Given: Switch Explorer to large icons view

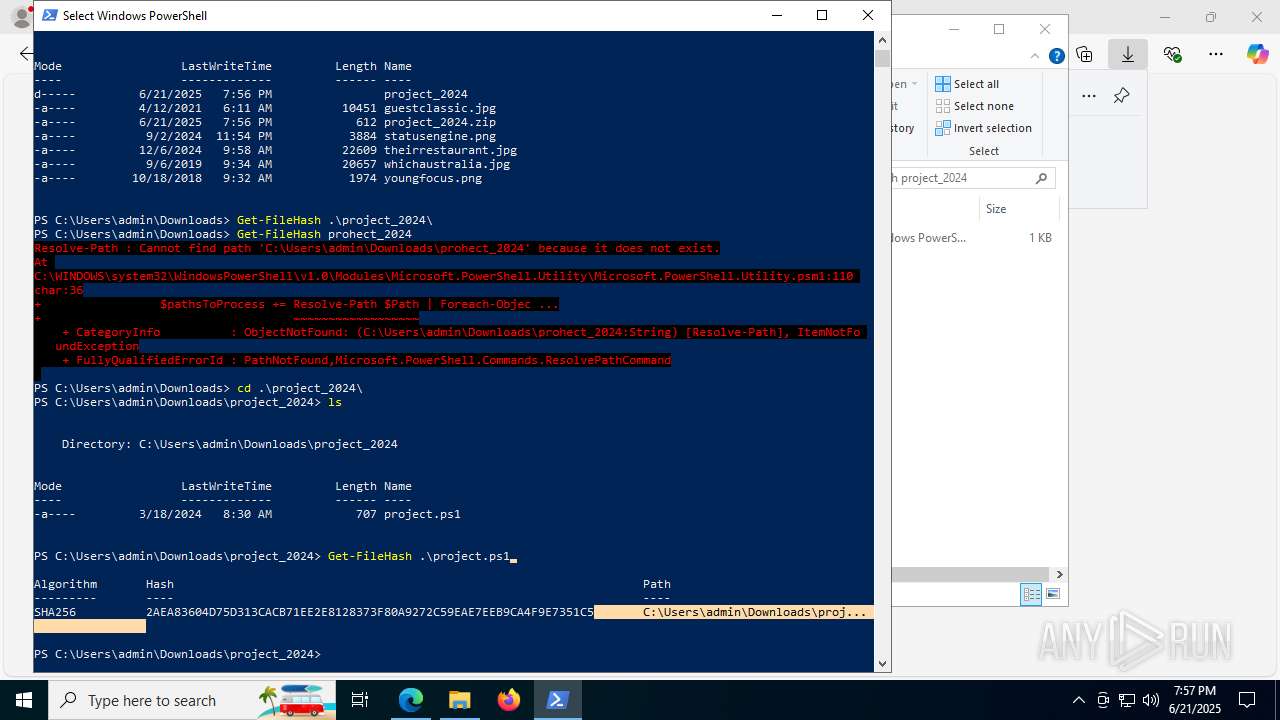Looking at the screenshot, I should [1052, 594].
